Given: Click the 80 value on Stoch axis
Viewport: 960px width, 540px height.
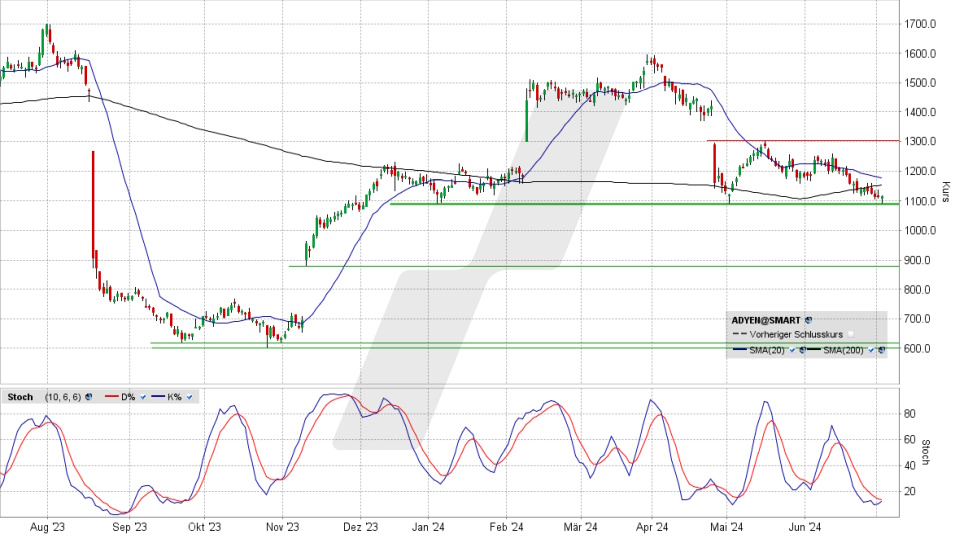Looking at the screenshot, I should click(910, 414).
